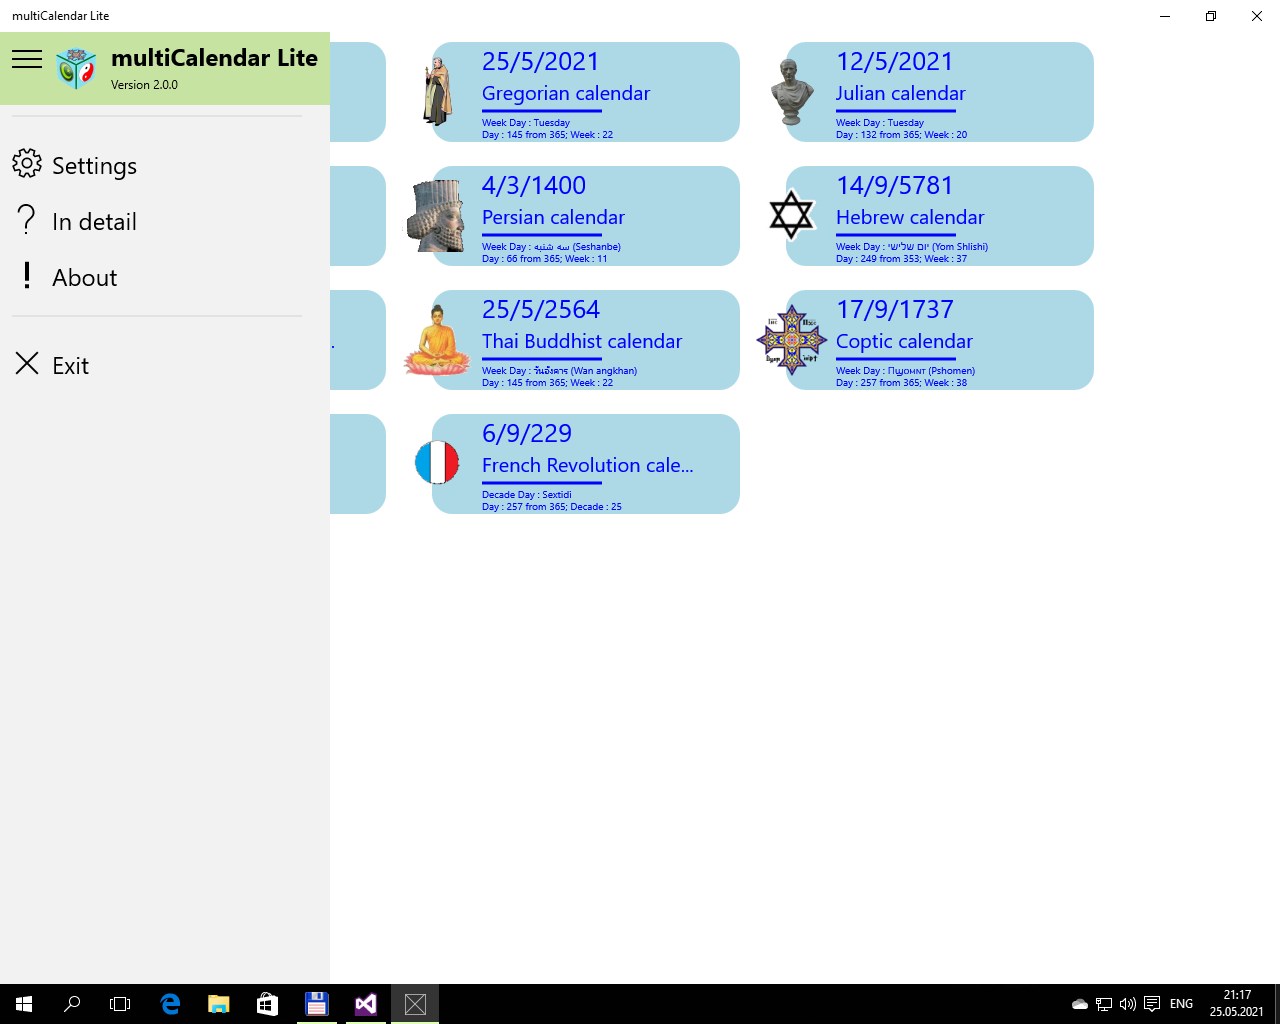Open the taskbar clock 21:17
Screen dimensions: 1280x1024
(1237, 1004)
